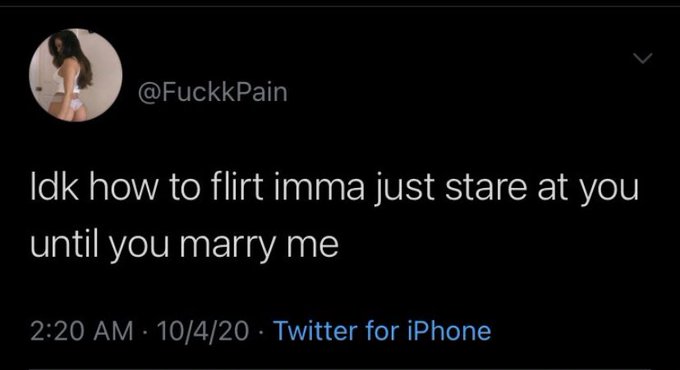Click the word 'marry' in the tweet
Image resolution: width=680 pixels, height=370 pixels.
click(228, 247)
